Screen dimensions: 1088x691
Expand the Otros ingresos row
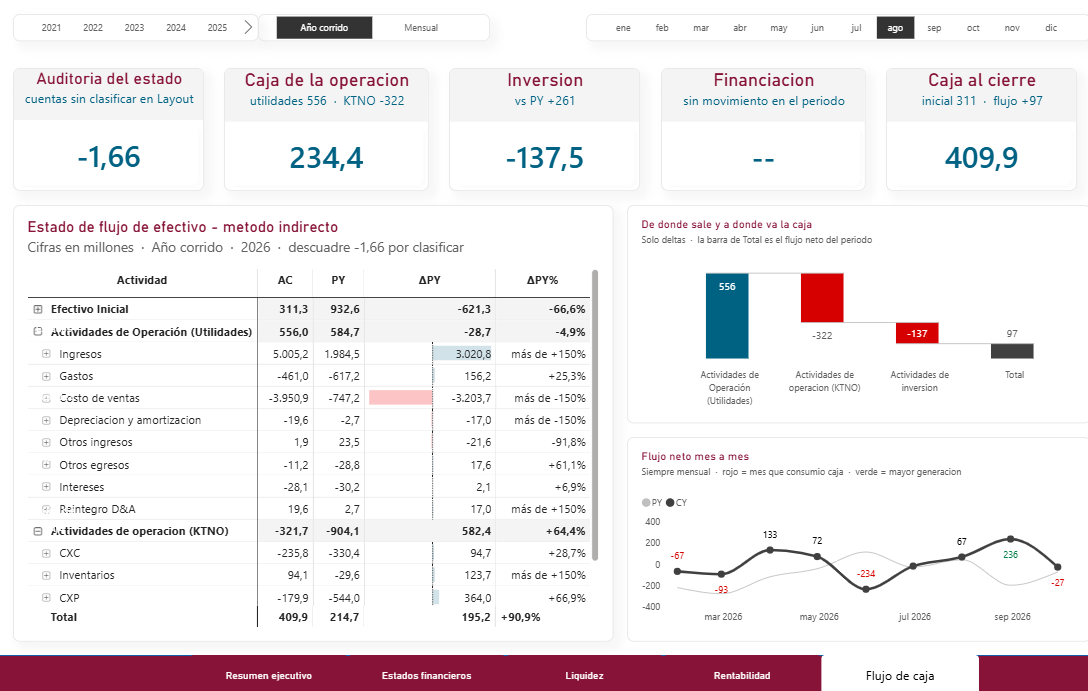tap(46, 443)
